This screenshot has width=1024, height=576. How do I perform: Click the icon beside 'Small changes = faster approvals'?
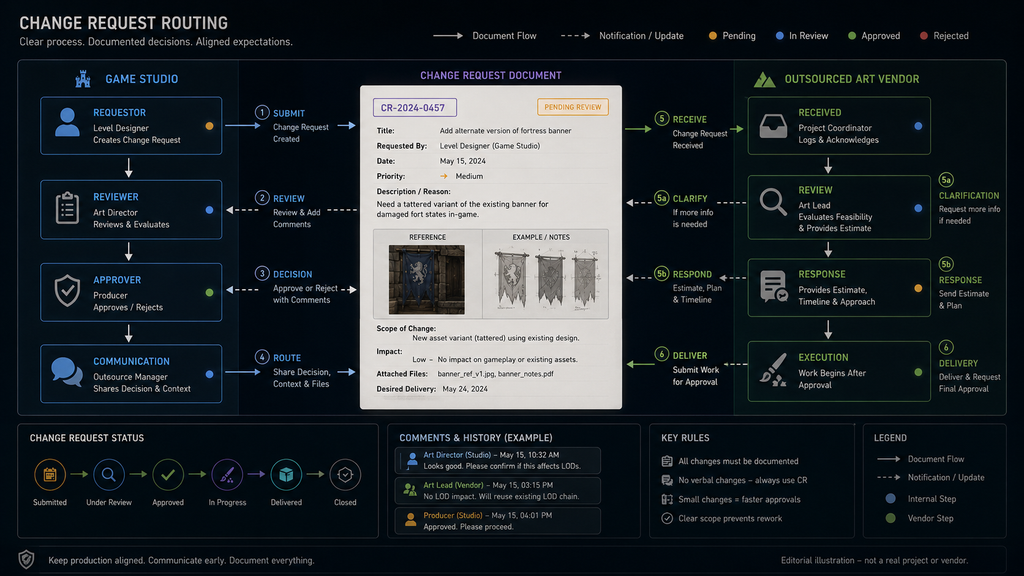click(x=667, y=500)
